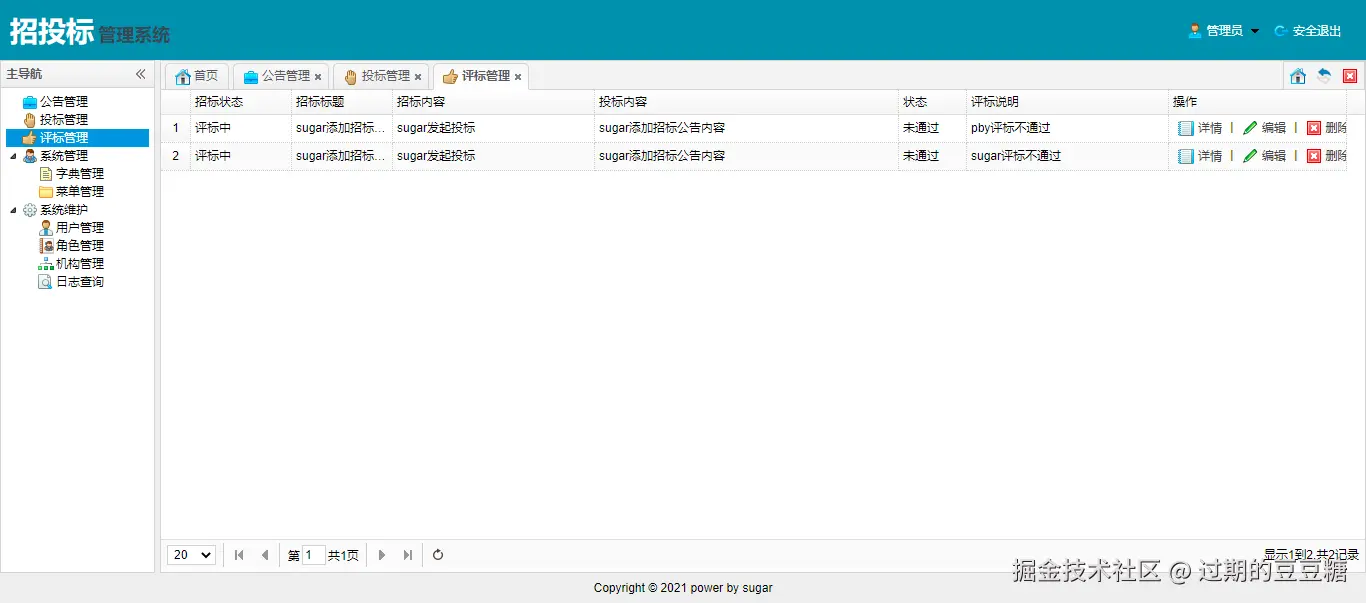Click 删除 for row 2
This screenshot has height=603, width=1366.
[x=1326, y=156]
